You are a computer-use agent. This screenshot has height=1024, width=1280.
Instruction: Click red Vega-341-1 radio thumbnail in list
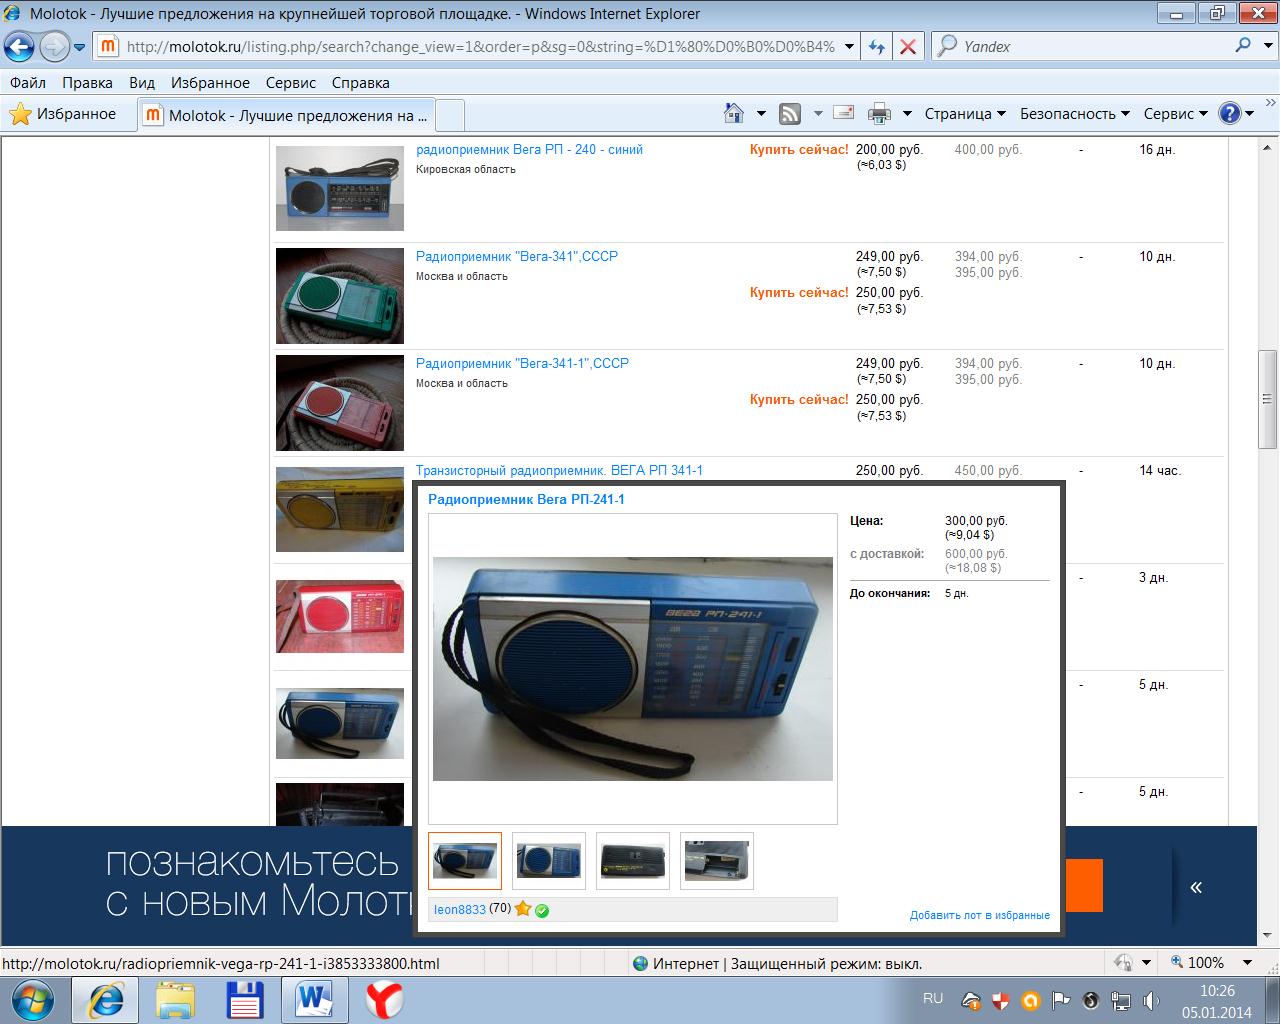[x=340, y=403]
